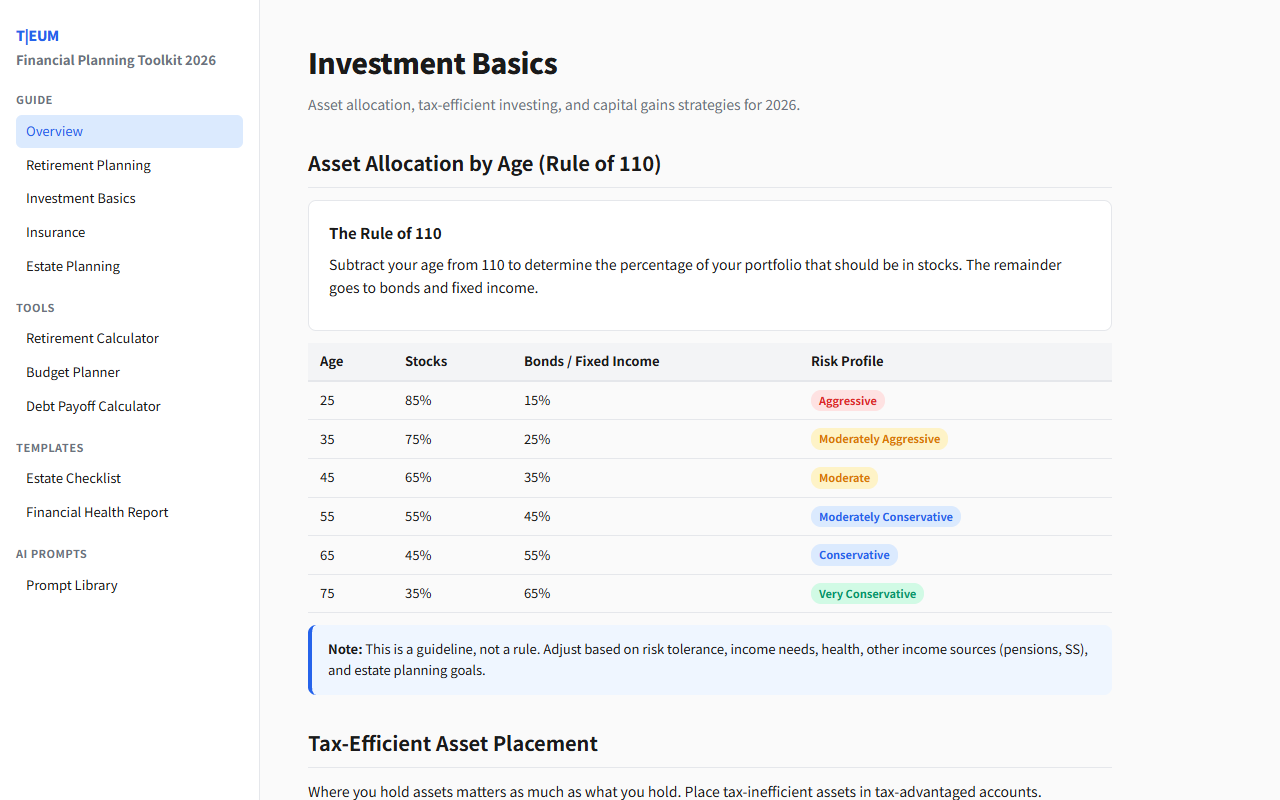Open the Estate Checklist template
1280x800 pixels.
73,477
